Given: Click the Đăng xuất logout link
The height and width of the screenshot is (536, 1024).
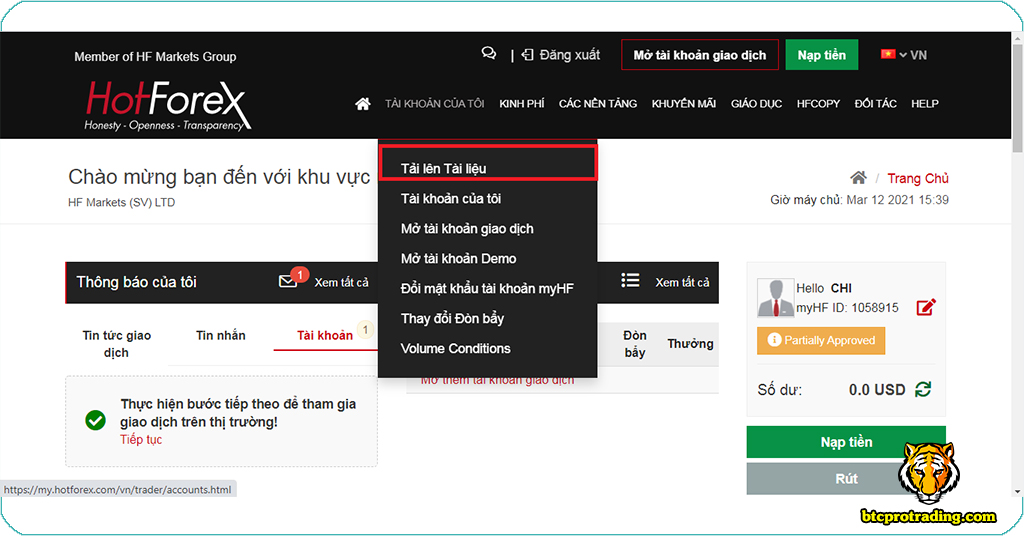Looking at the screenshot, I should (561, 55).
